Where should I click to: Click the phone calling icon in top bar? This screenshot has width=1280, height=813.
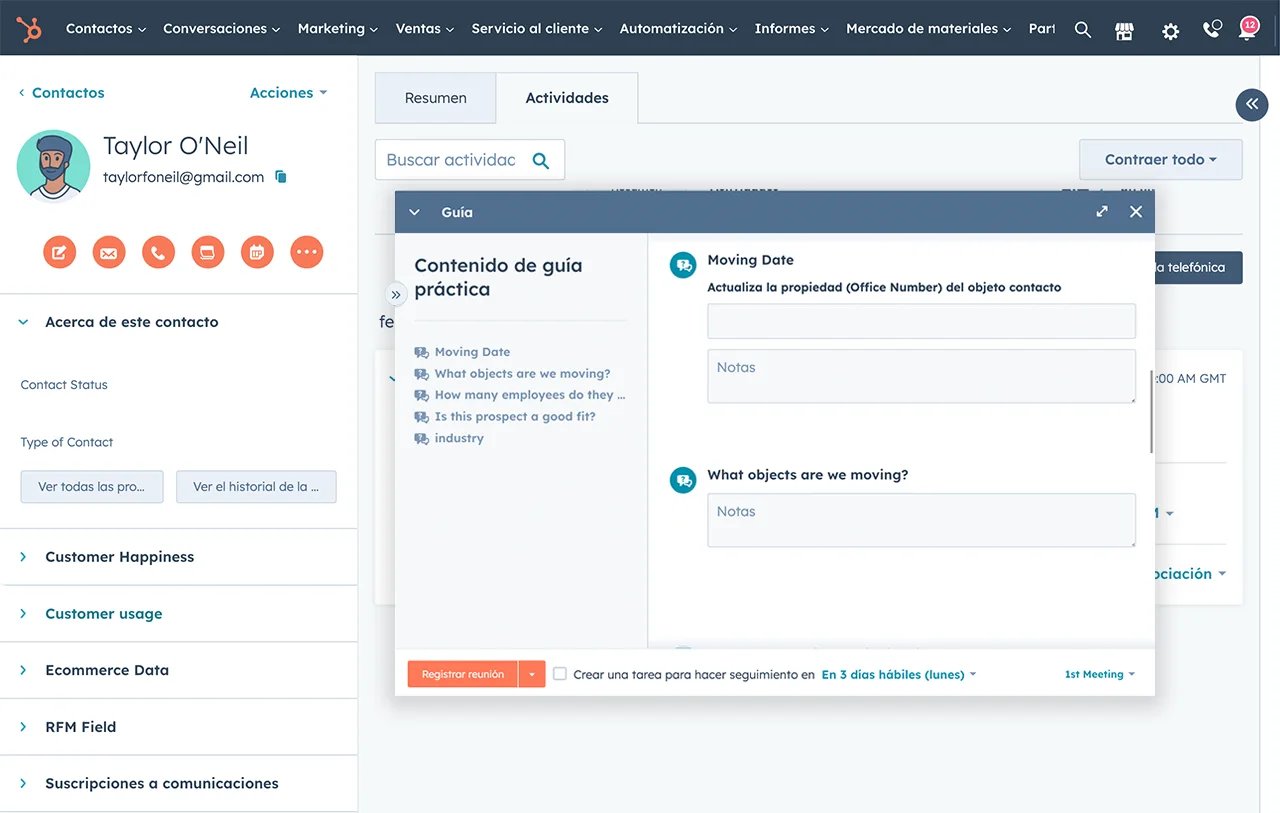coord(1212,29)
